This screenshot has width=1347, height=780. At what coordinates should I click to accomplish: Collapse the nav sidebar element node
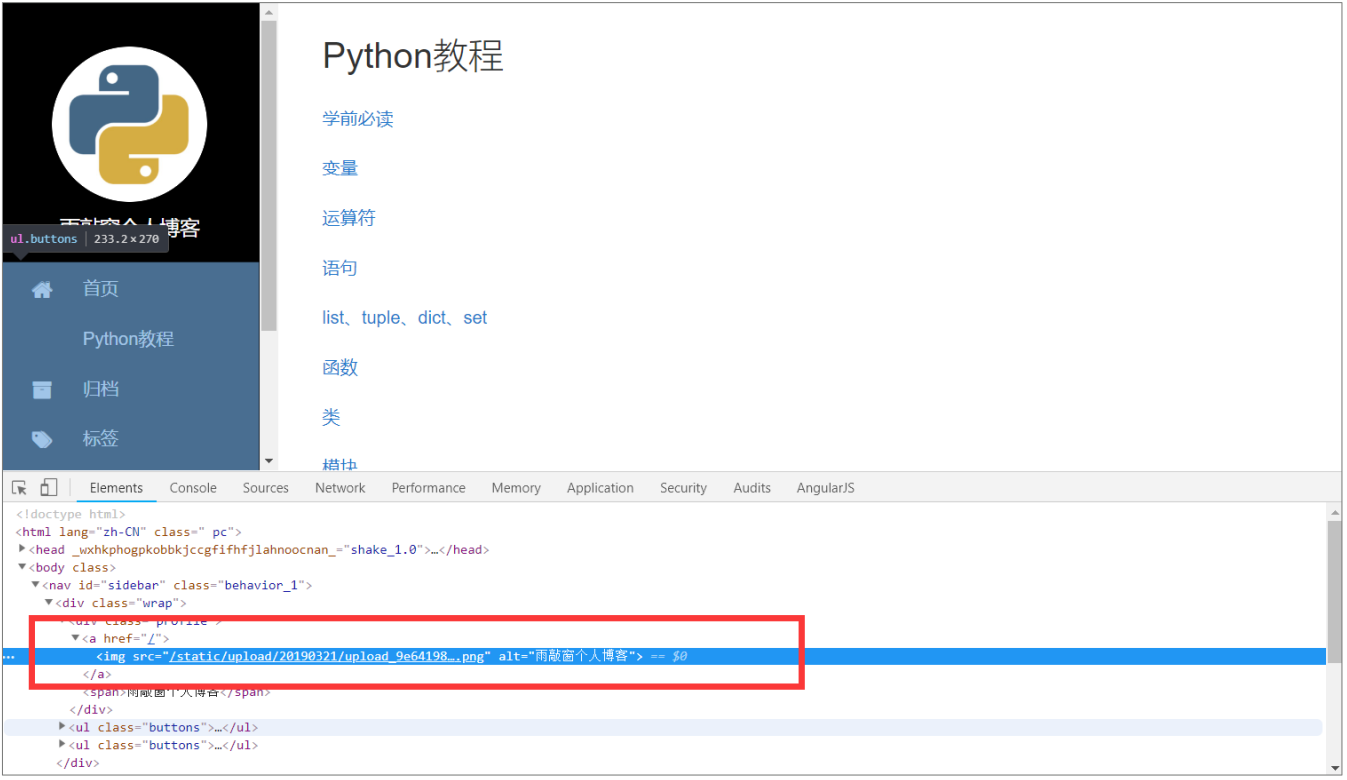(36, 585)
